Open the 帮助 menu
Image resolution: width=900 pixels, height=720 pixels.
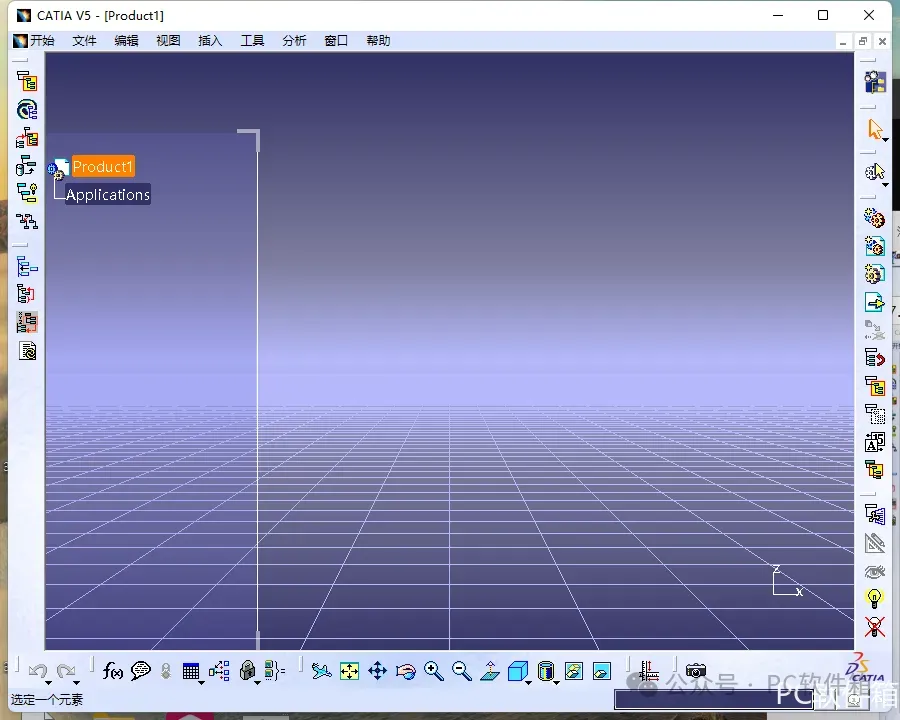[378, 41]
